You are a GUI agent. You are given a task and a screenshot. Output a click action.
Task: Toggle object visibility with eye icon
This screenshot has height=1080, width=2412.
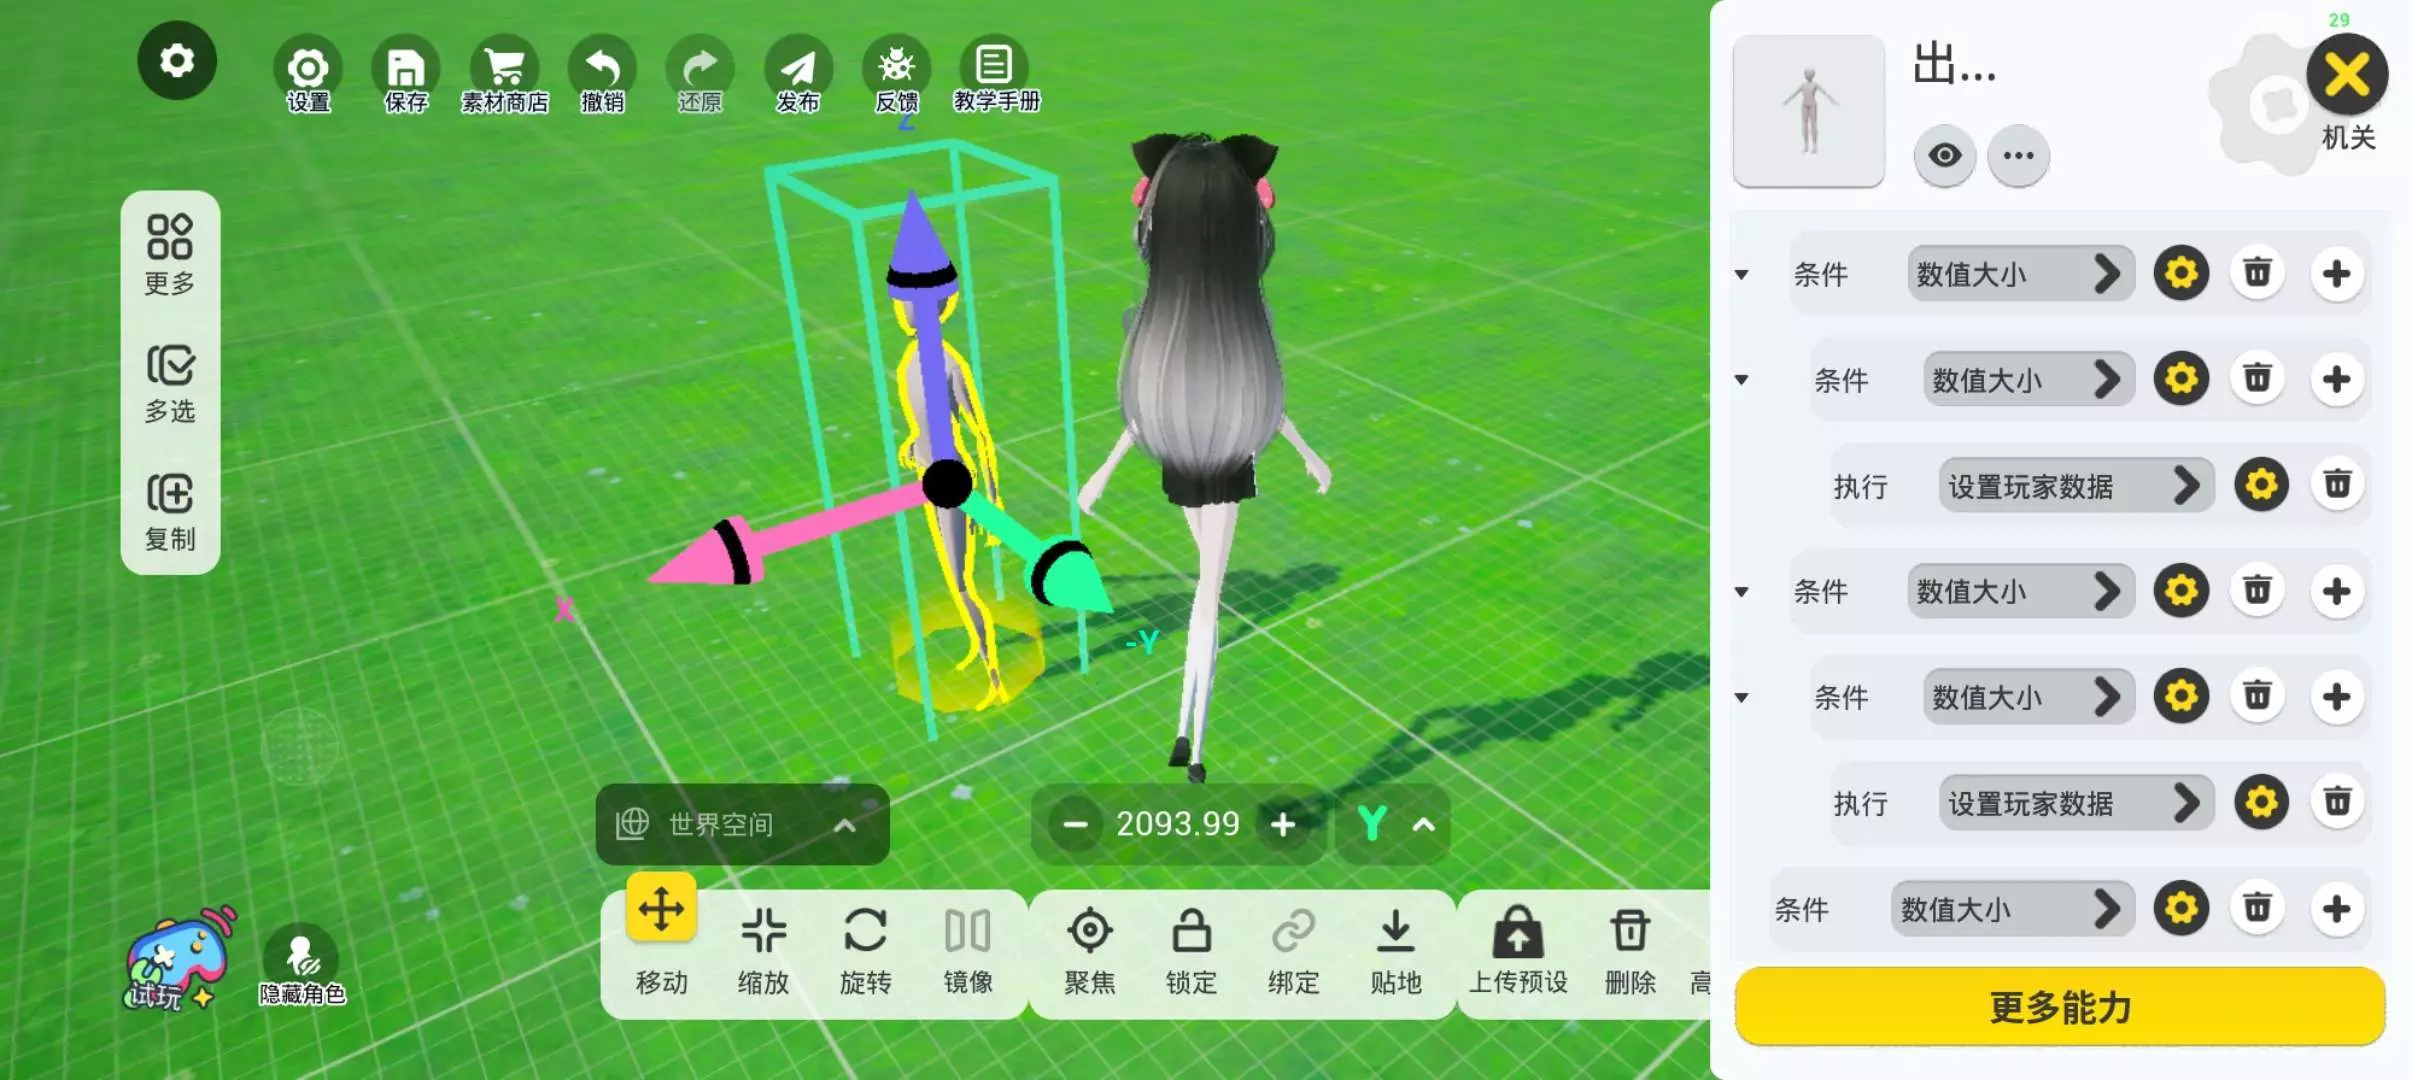point(1944,156)
